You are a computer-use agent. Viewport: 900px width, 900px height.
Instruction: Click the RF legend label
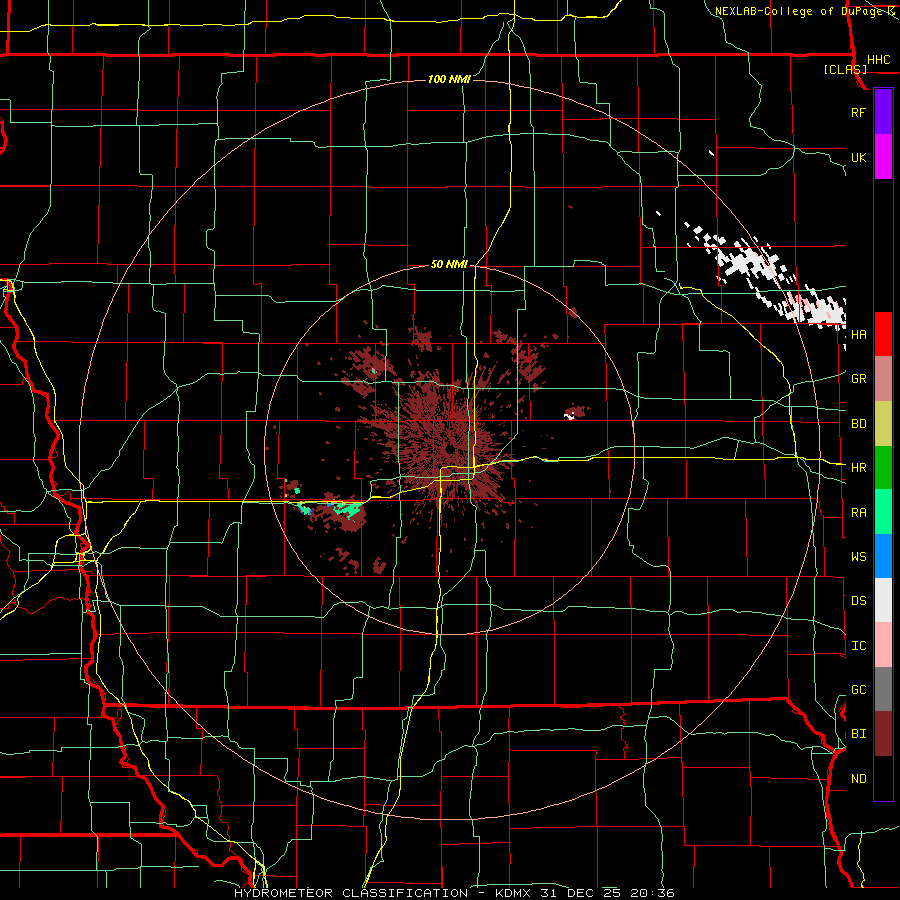click(858, 112)
